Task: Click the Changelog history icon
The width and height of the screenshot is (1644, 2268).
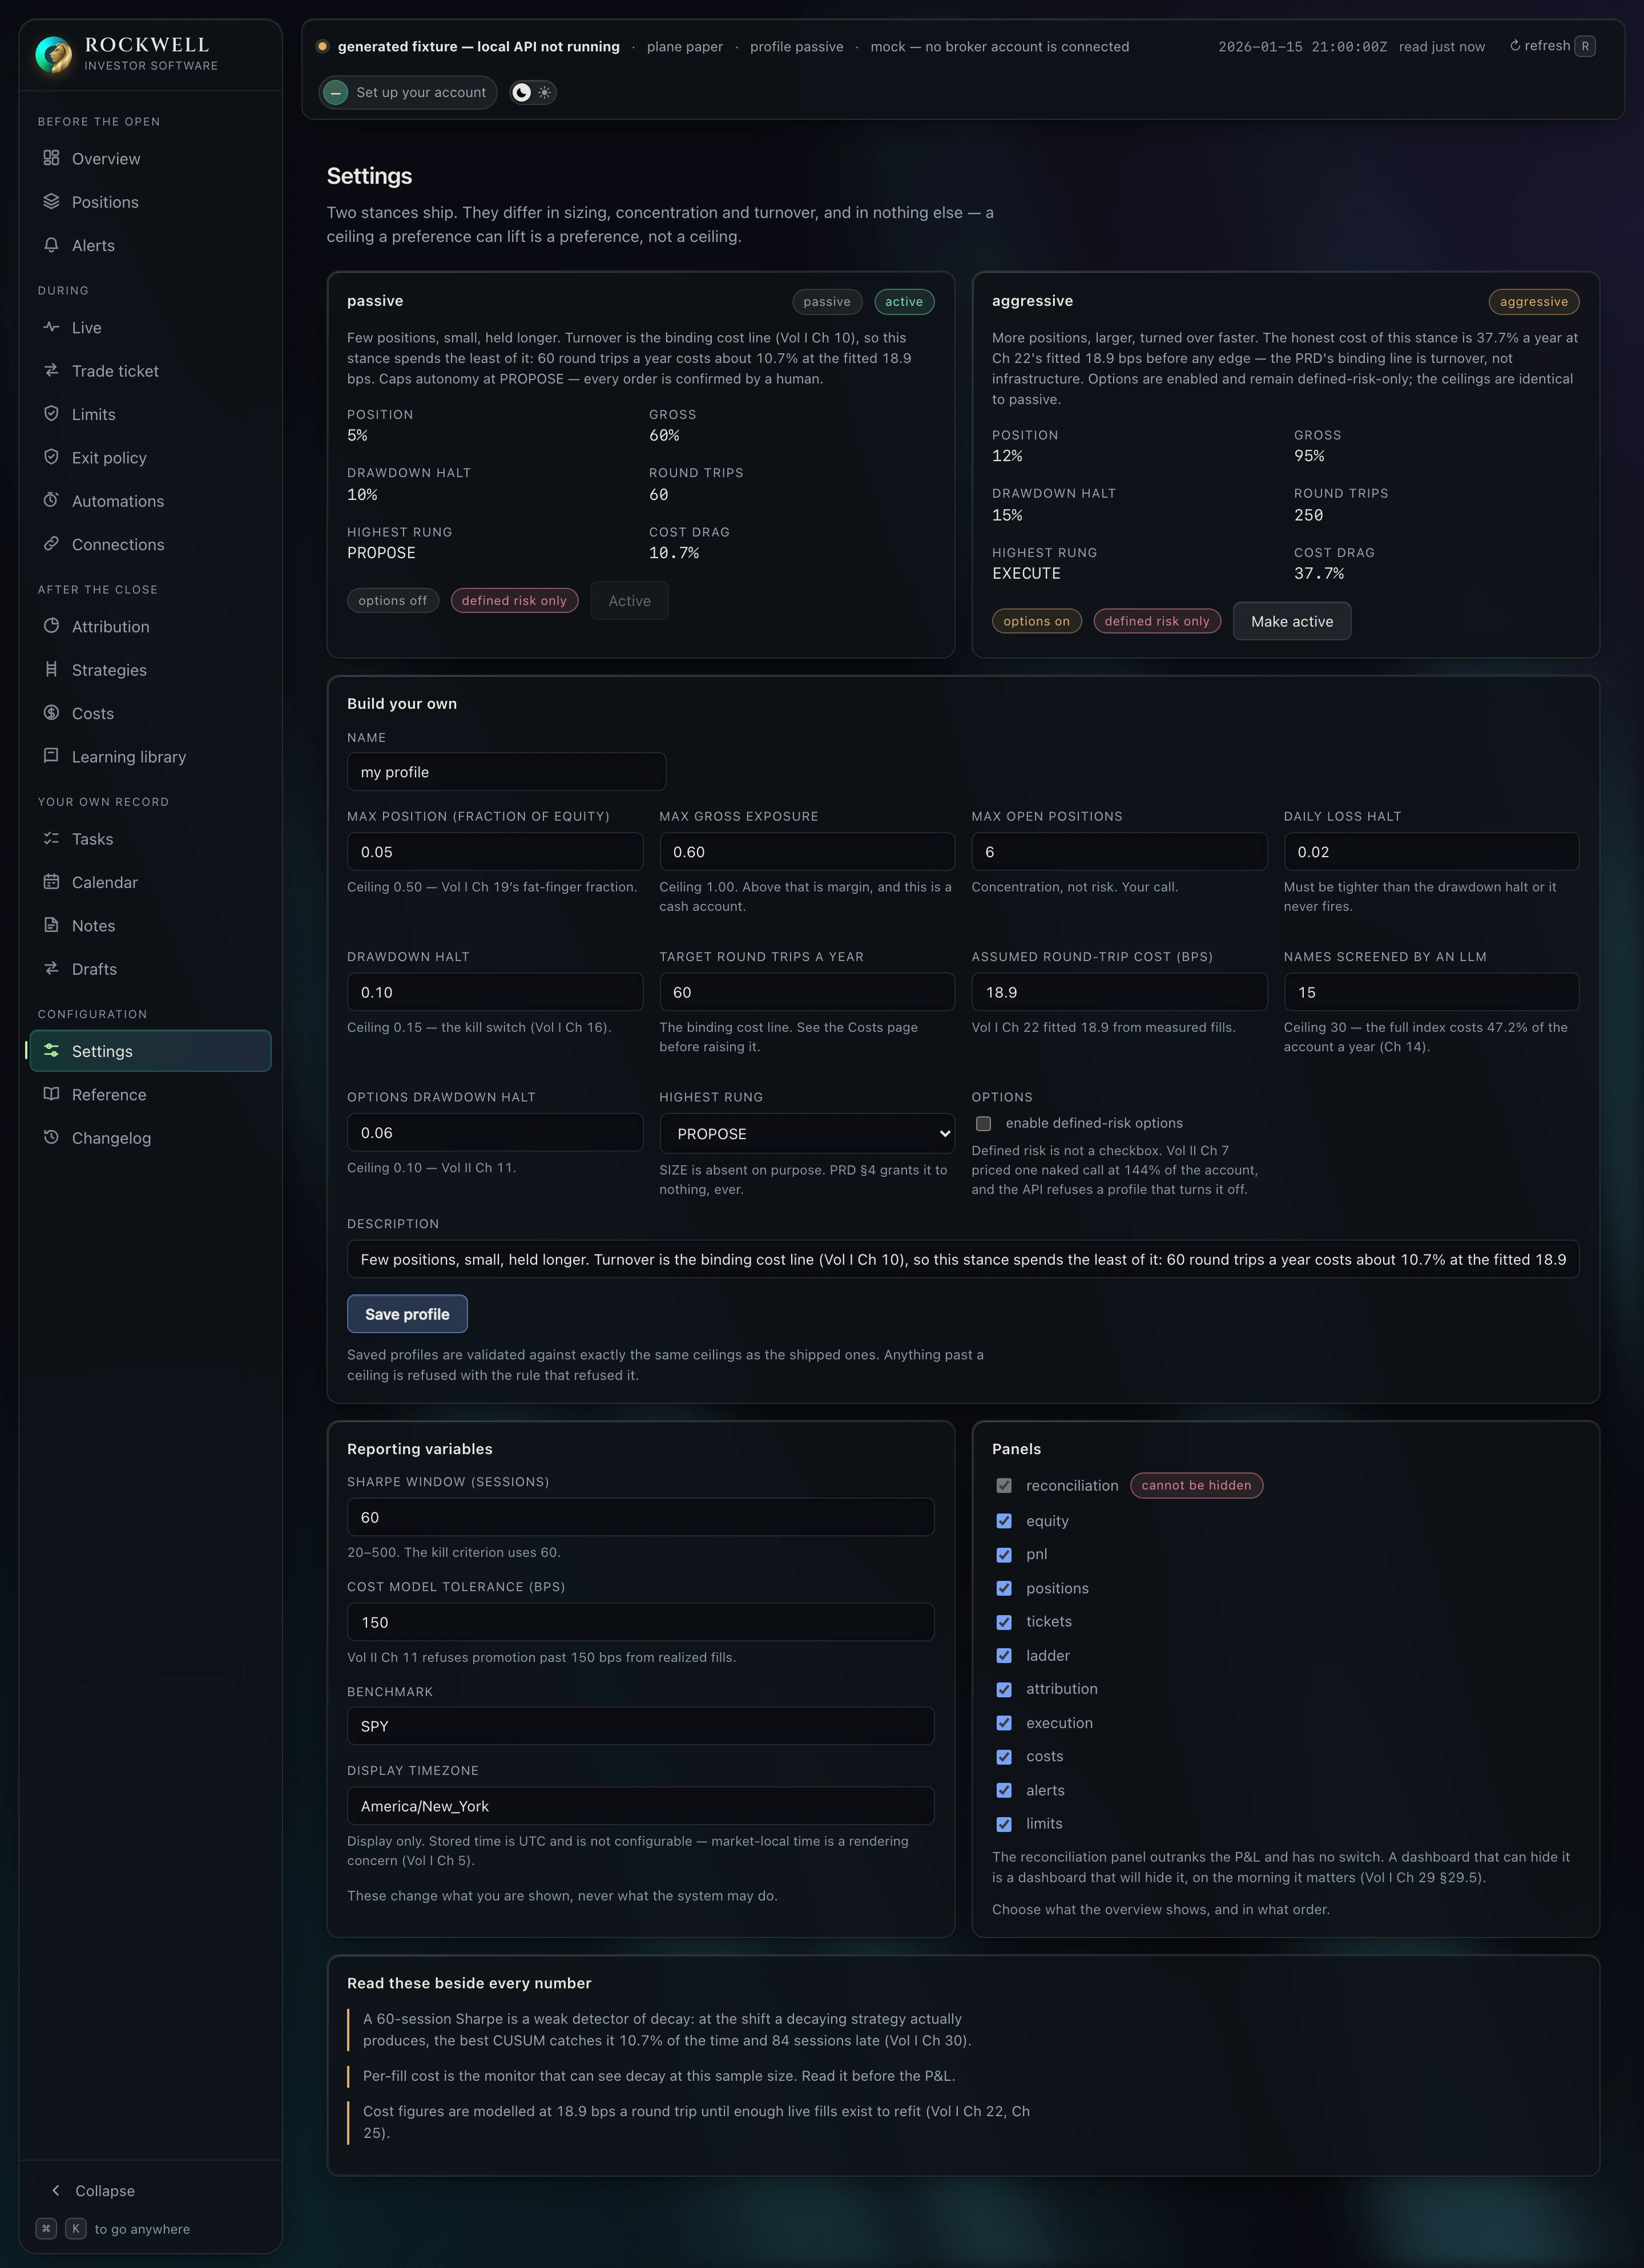Action: coord(51,1137)
